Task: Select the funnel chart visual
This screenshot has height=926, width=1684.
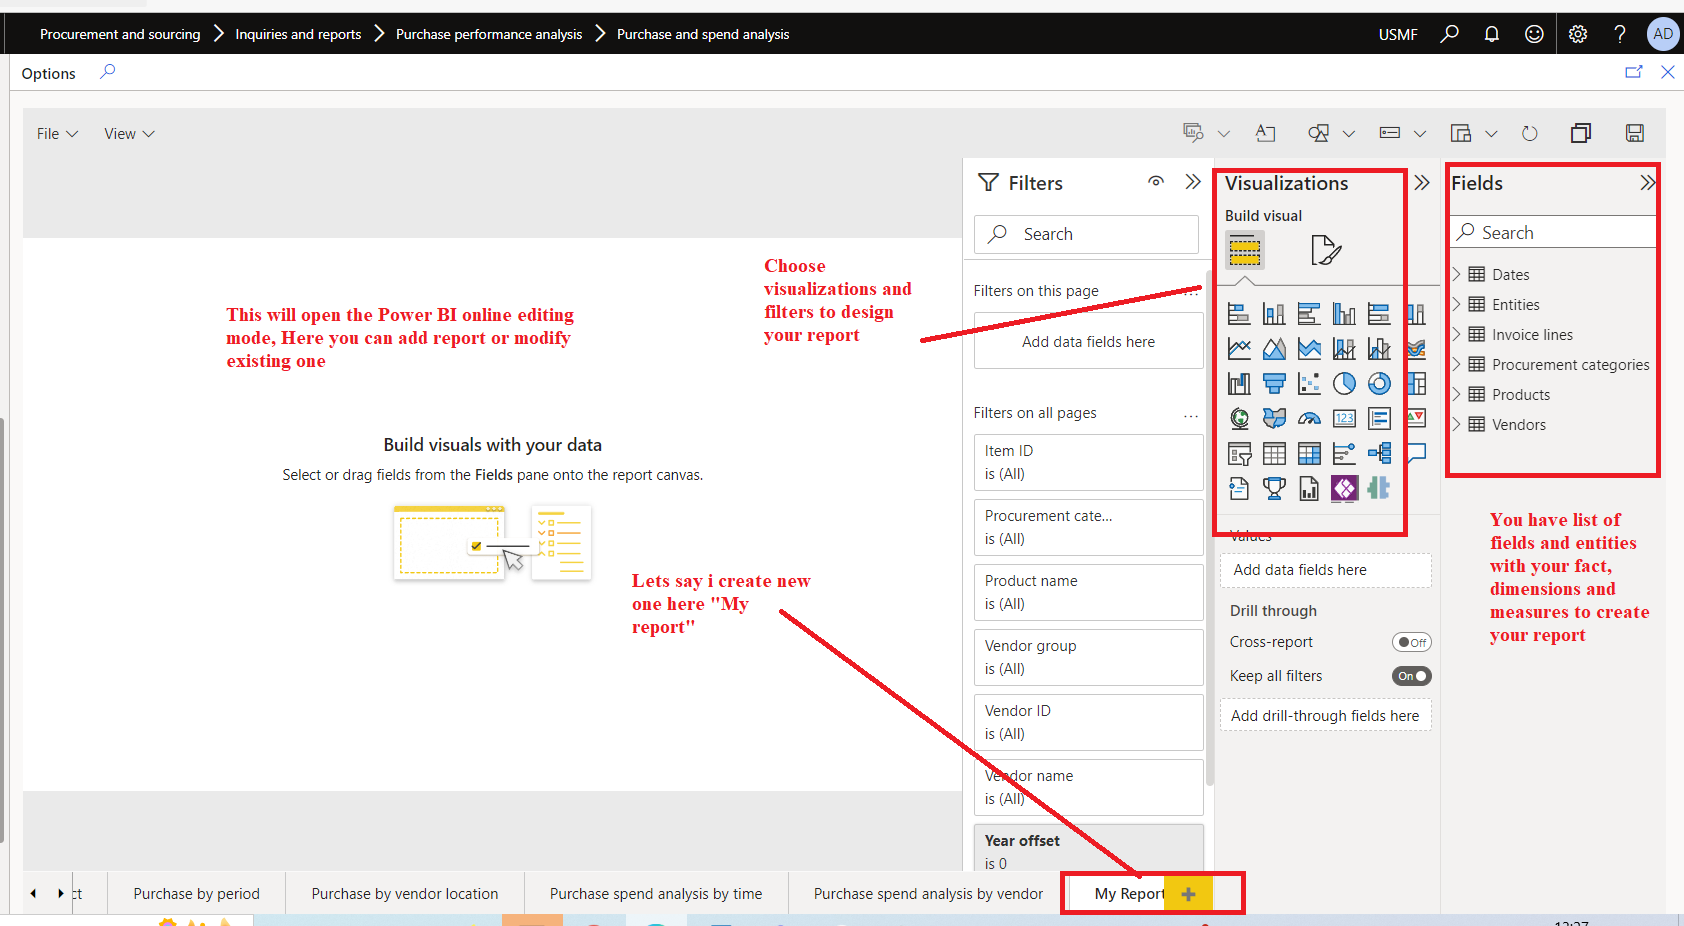Action: coord(1274,383)
